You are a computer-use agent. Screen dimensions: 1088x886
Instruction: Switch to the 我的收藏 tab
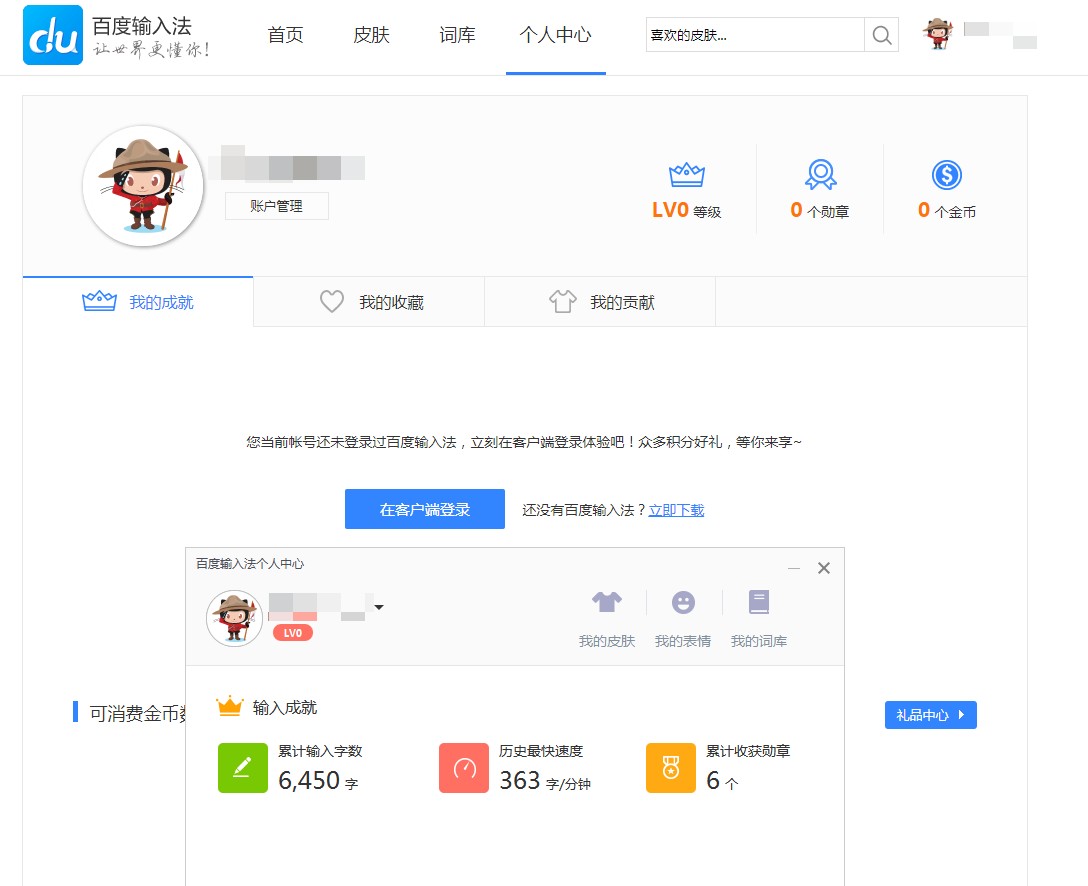point(369,301)
